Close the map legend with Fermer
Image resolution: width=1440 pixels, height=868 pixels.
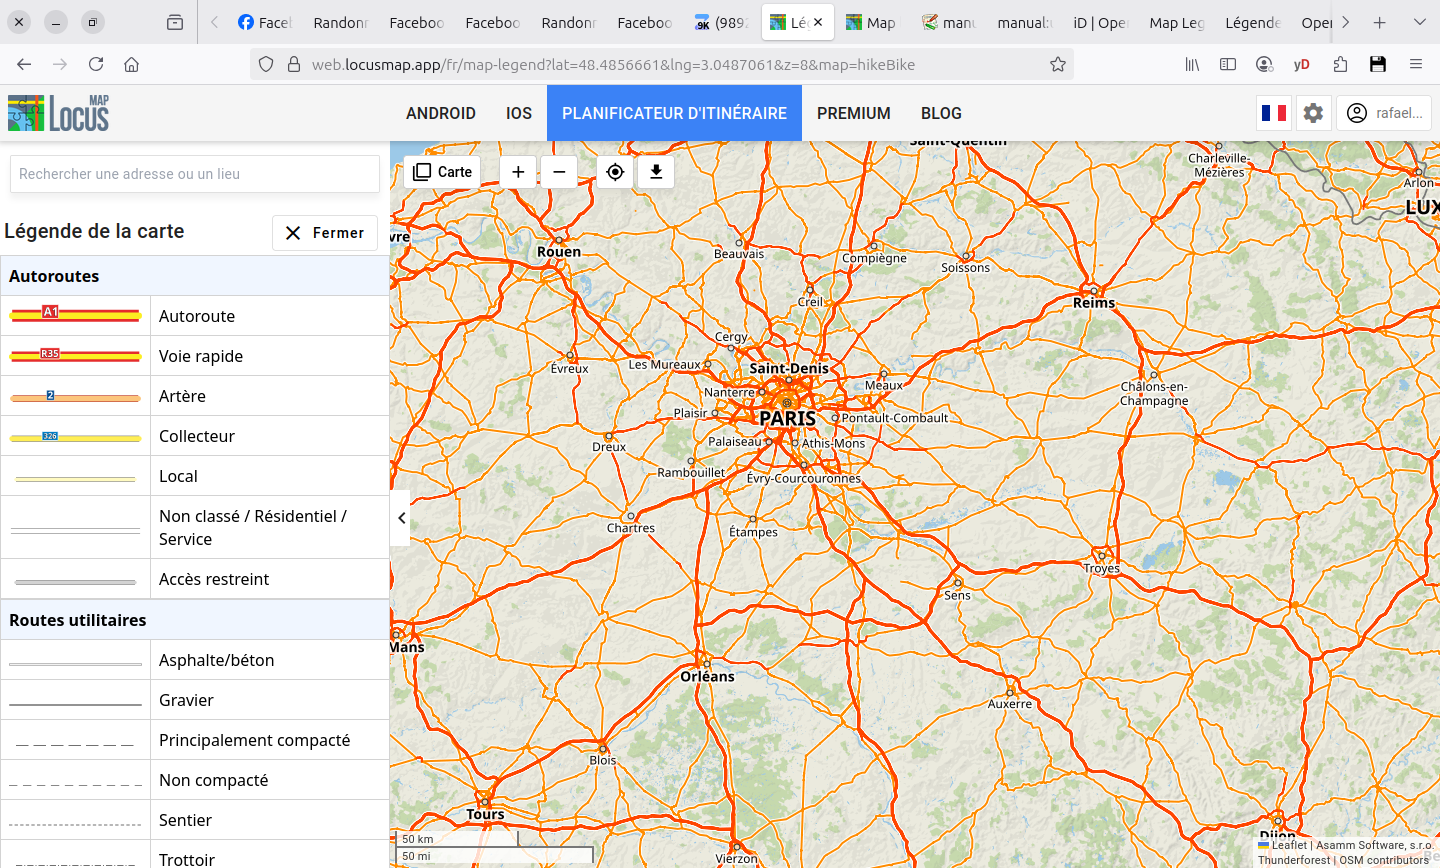(325, 233)
